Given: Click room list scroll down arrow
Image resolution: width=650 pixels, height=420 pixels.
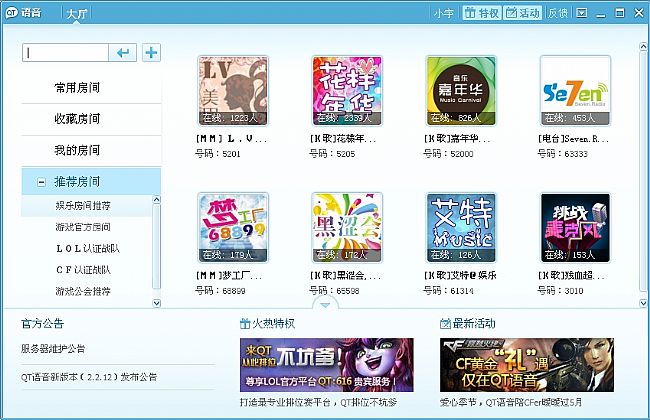Looking at the screenshot, I should pyautogui.click(x=643, y=303).
